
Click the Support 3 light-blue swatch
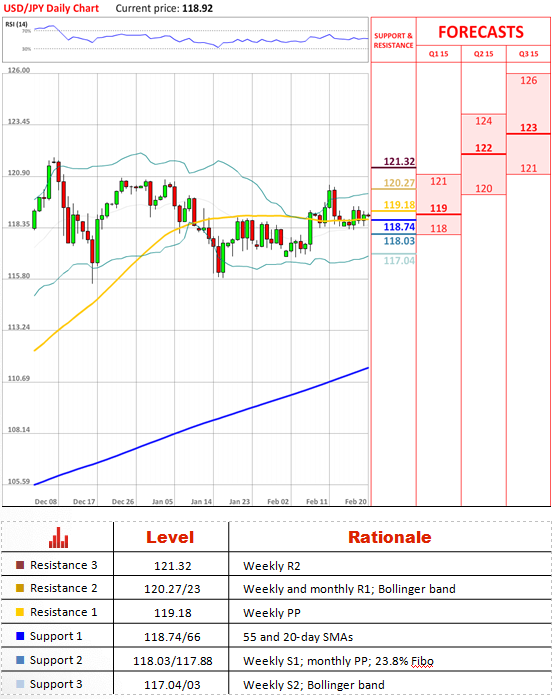pos(20,684)
